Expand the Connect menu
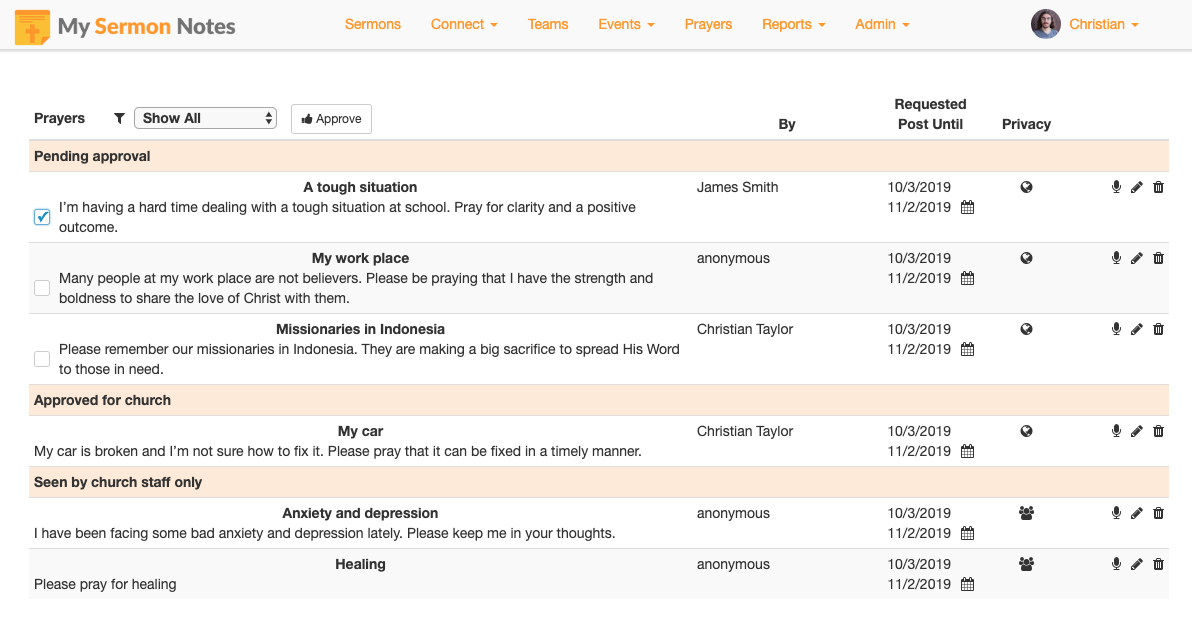The height and width of the screenshot is (622, 1192). coord(464,24)
